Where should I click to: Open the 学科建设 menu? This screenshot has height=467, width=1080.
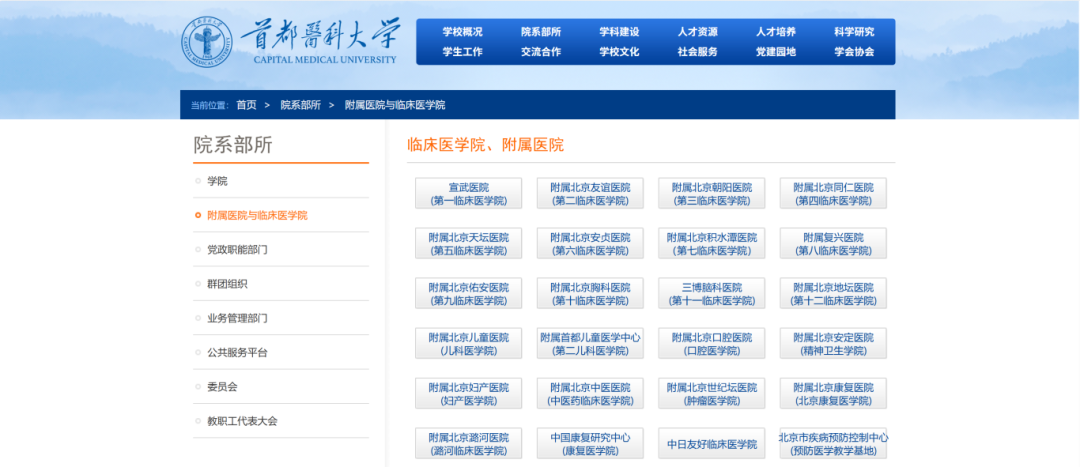pyautogui.click(x=619, y=32)
